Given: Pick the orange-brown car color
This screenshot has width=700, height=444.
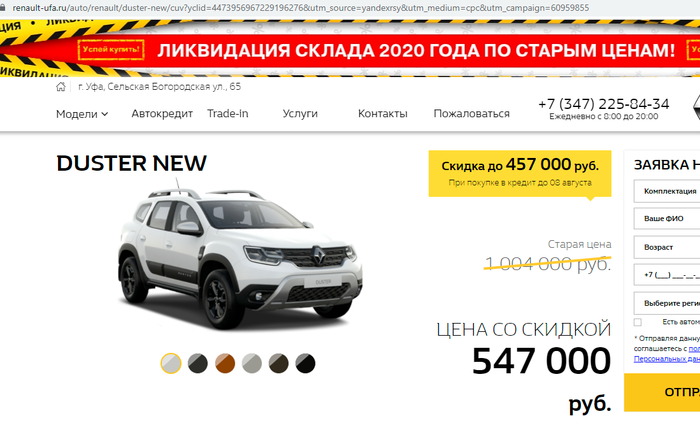Looking at the screenshot, I should click(x=225, y=363).
